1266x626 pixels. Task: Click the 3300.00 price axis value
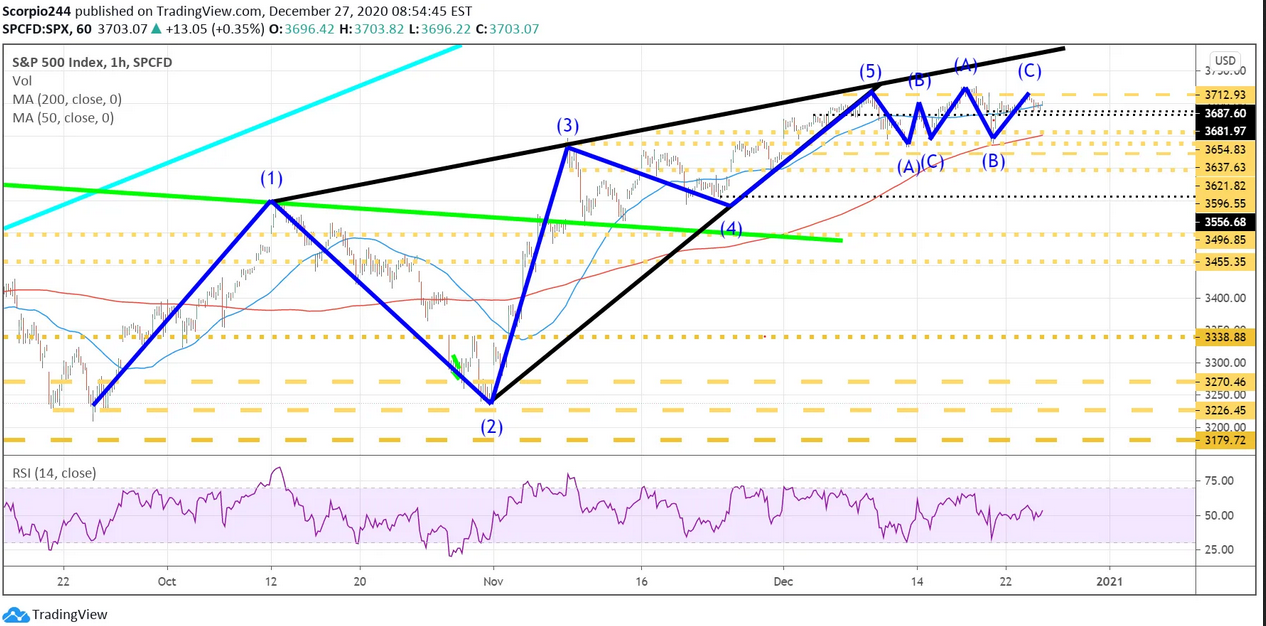1225,363
